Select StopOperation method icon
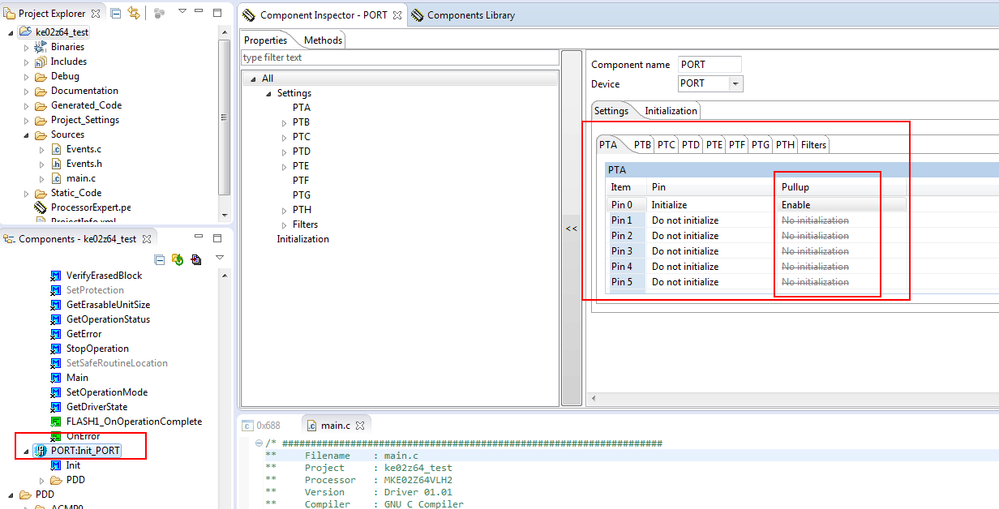Viewport: 999px width, 509px height. (x=56, y=348)
